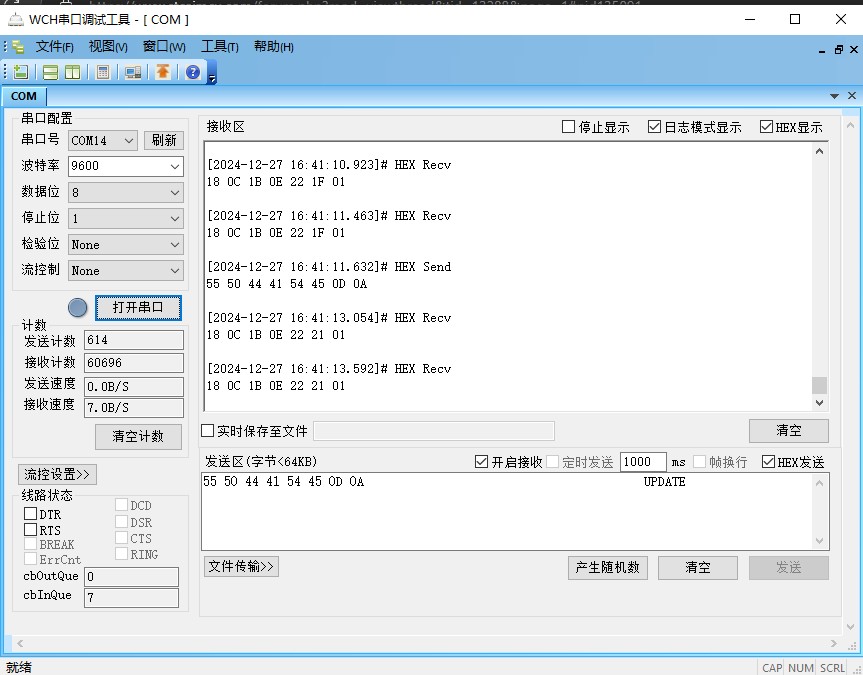The image size is (863, 675).
Task: Expand the 检验位 None dropdown
Action: 175,244
